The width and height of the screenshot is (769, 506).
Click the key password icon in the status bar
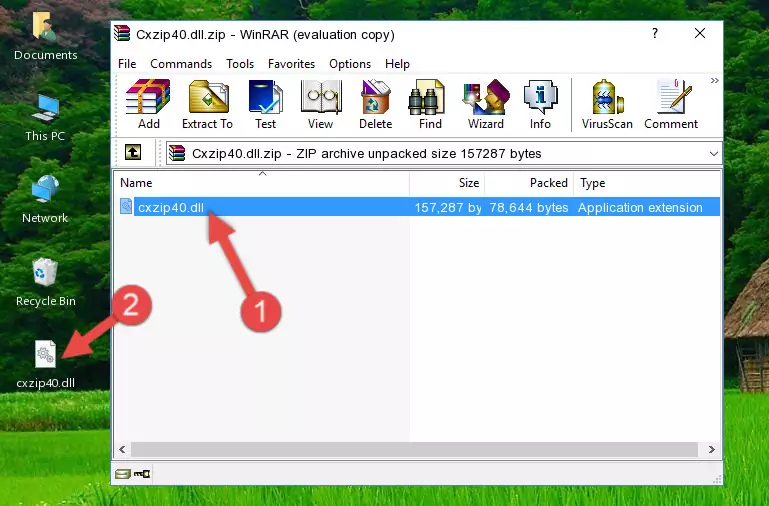pos(142,474)
